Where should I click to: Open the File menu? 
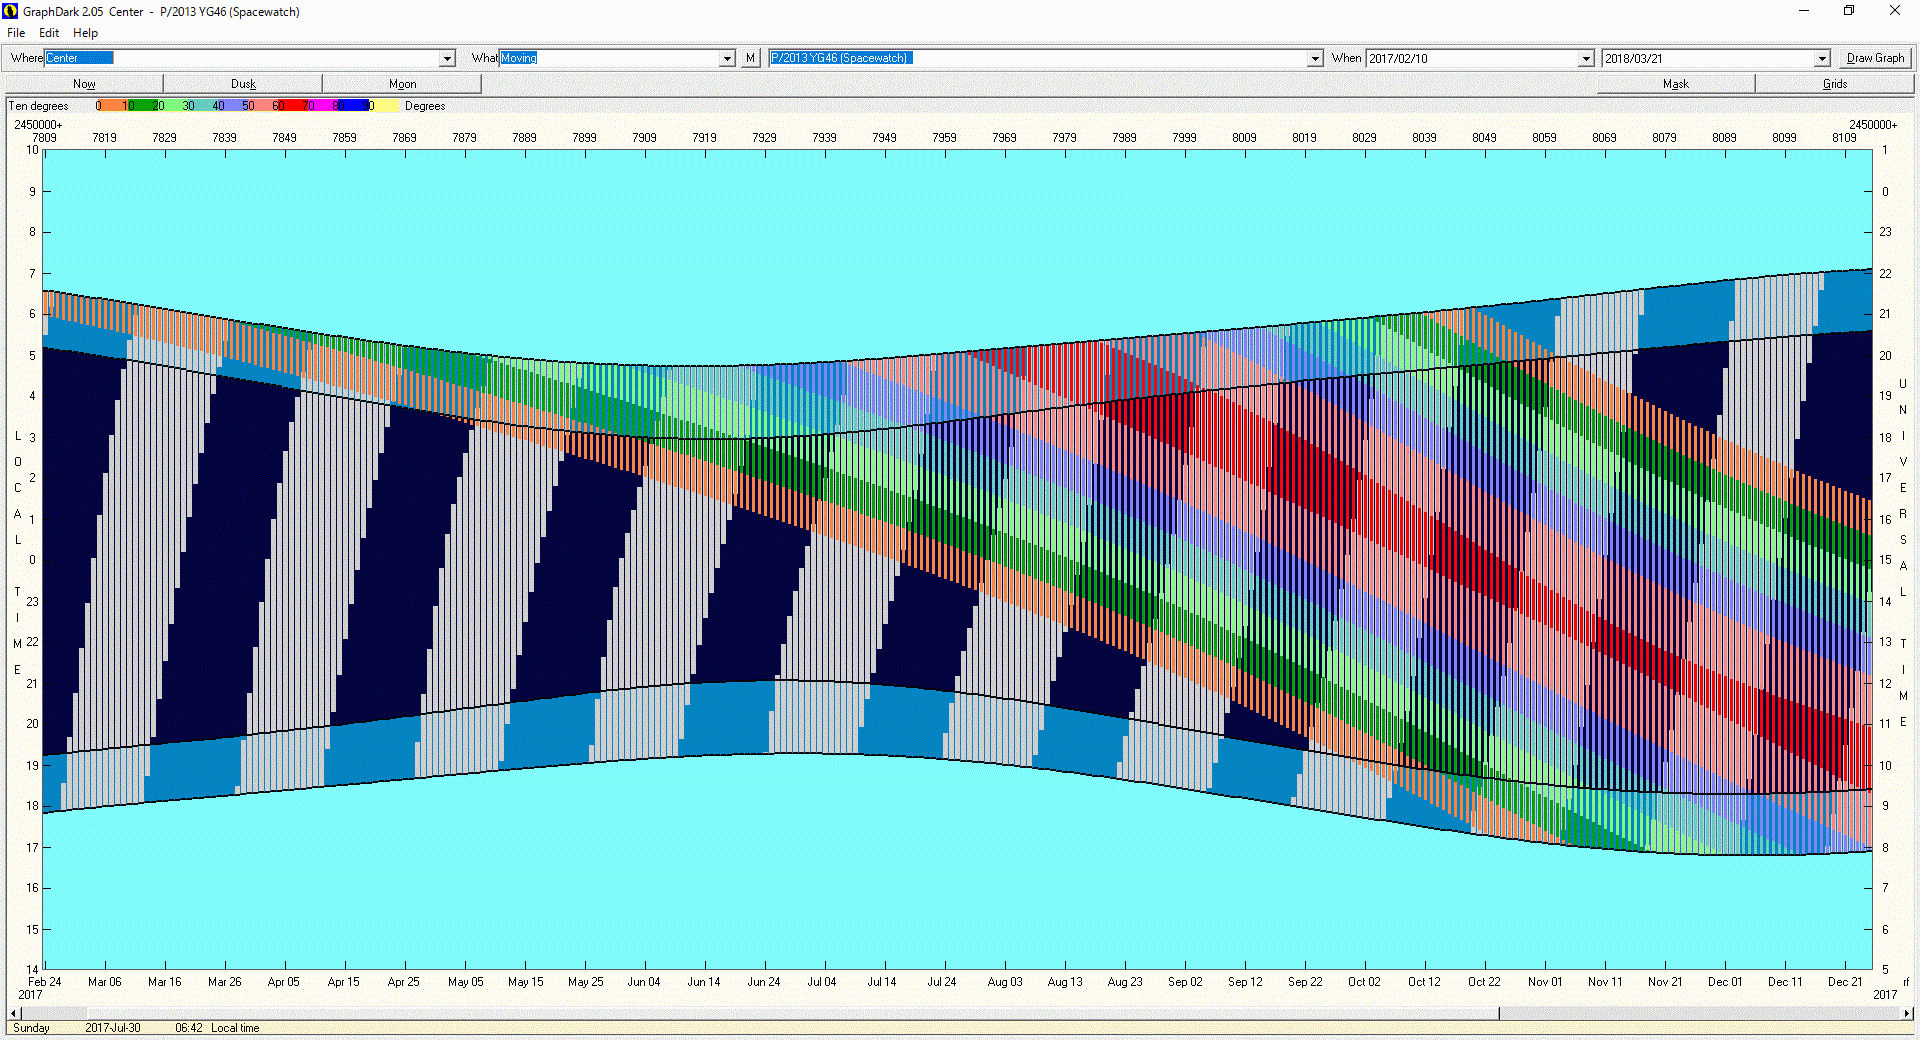tap(16, 33)
